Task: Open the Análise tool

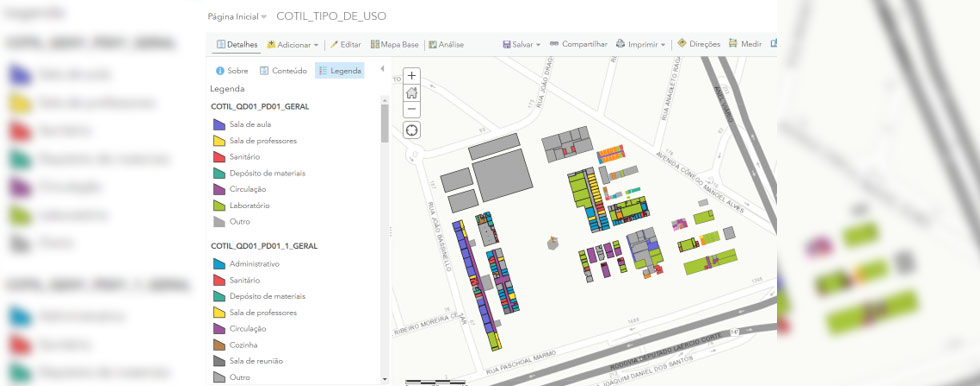Action: coord(446,44)
